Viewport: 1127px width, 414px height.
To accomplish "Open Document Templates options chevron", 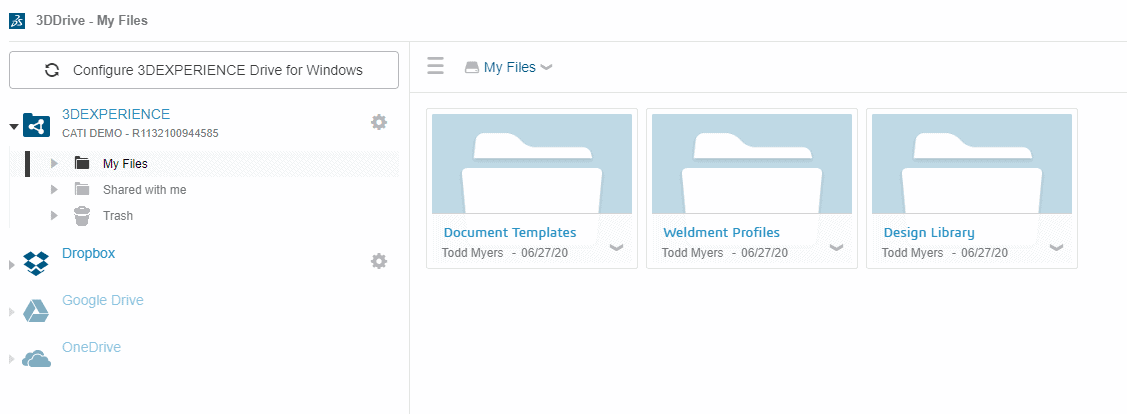I will (x=616, y=247).
